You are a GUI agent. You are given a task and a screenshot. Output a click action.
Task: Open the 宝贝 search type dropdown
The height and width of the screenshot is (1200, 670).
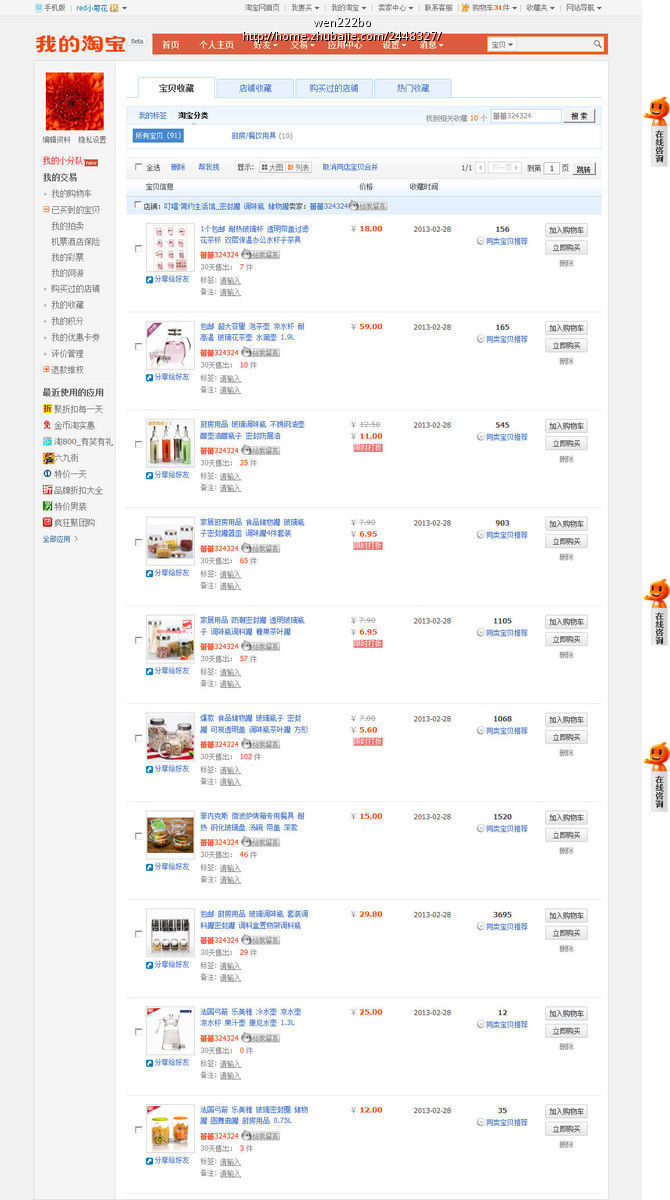click(502, 45)
